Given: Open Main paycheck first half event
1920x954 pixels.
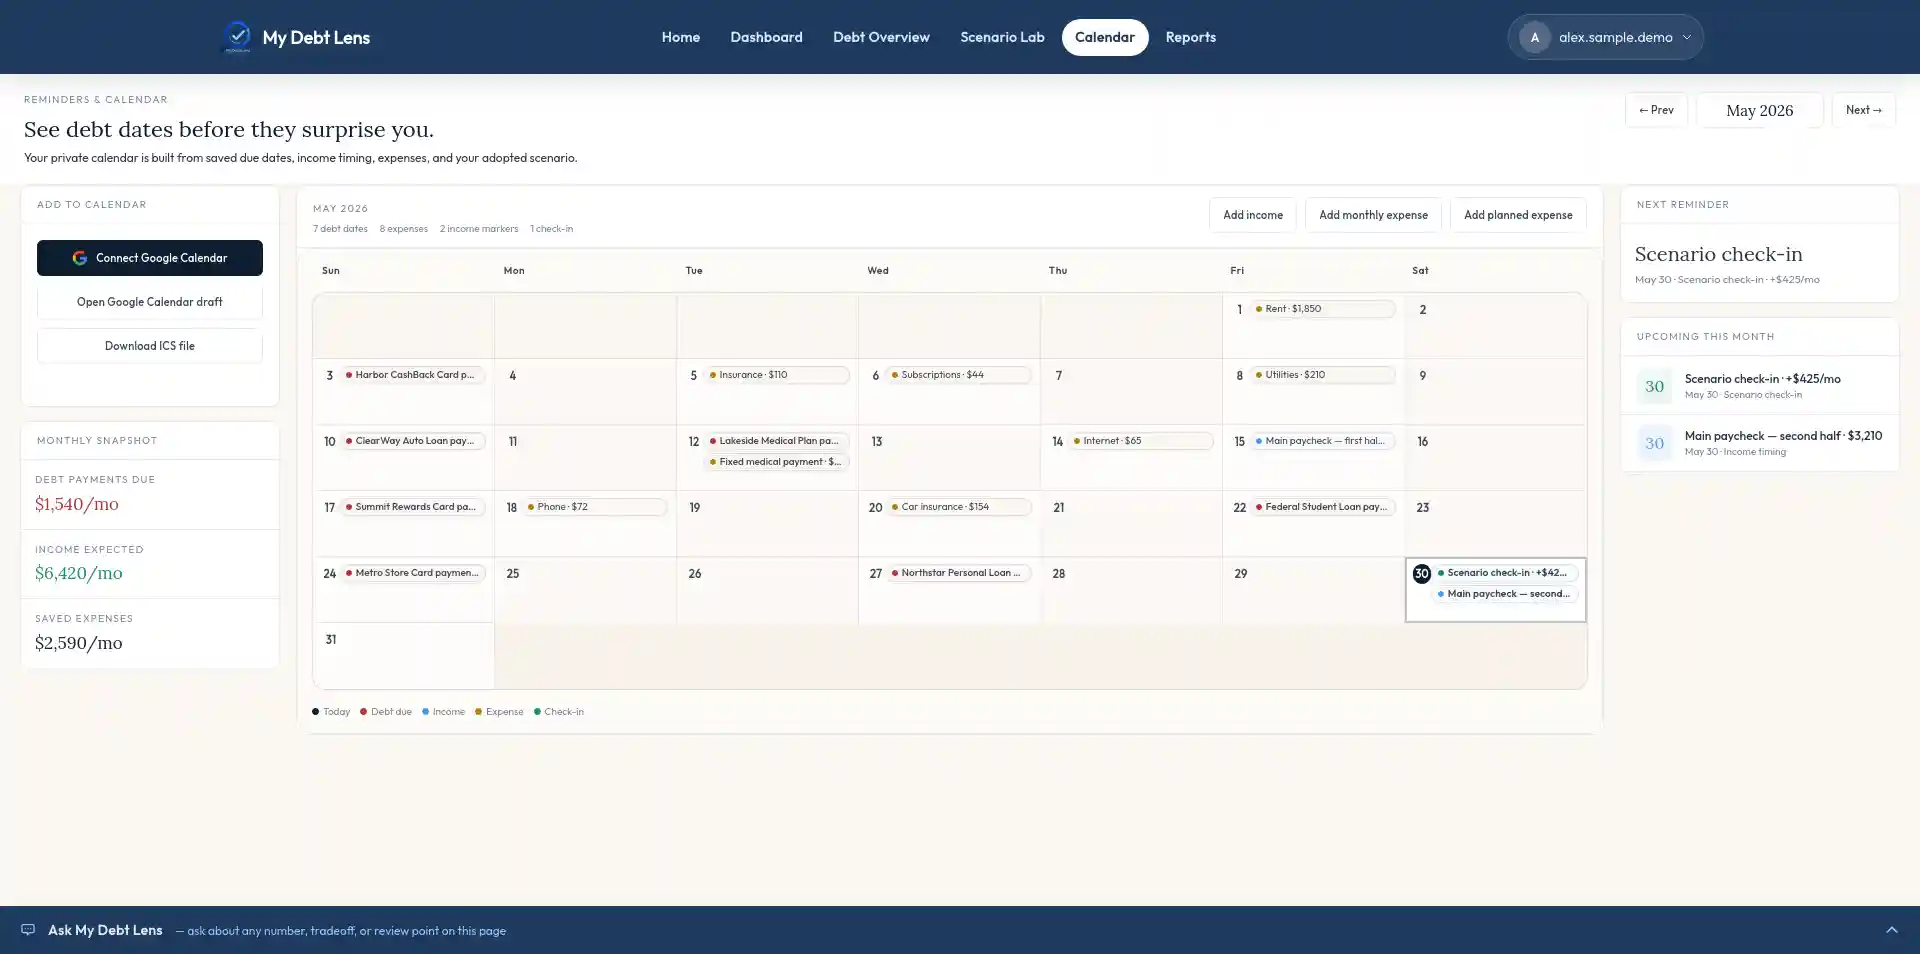Looking at the screenshot, I should click(1323, 441).
